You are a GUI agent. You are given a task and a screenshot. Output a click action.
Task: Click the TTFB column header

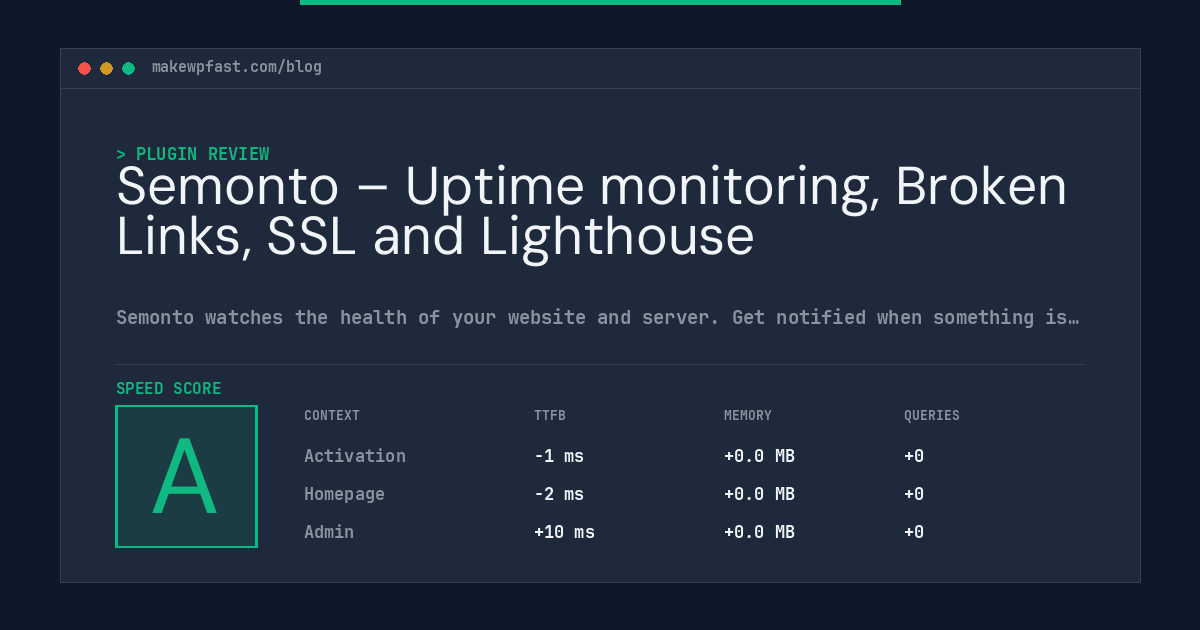[x=550, y=415]
